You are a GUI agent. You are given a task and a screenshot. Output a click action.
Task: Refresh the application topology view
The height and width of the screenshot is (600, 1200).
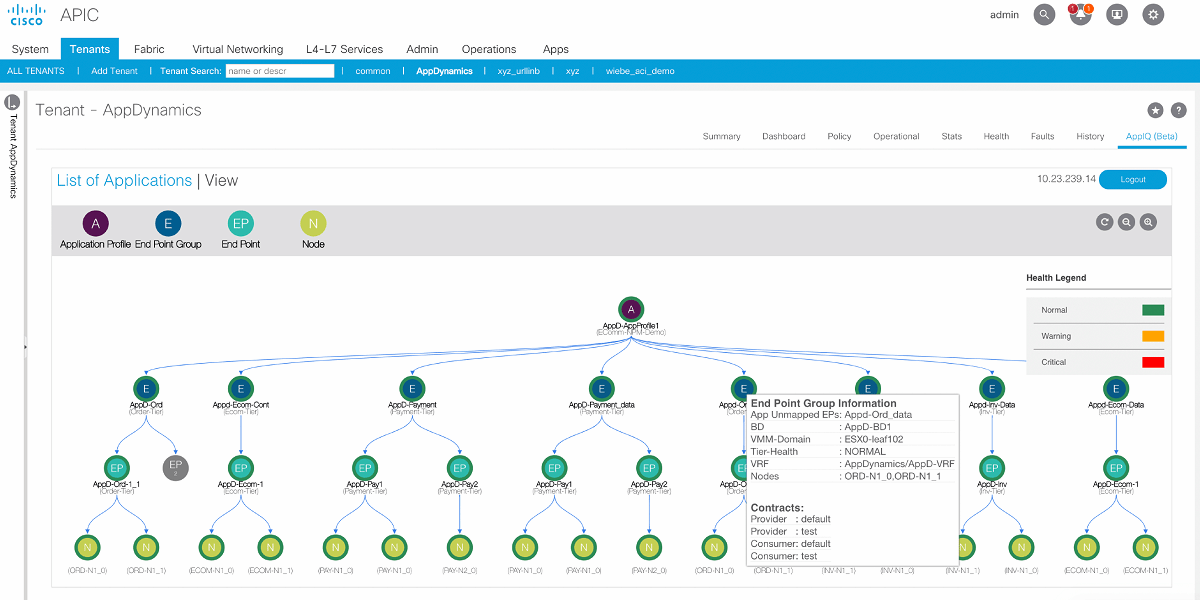point(1104,222)
